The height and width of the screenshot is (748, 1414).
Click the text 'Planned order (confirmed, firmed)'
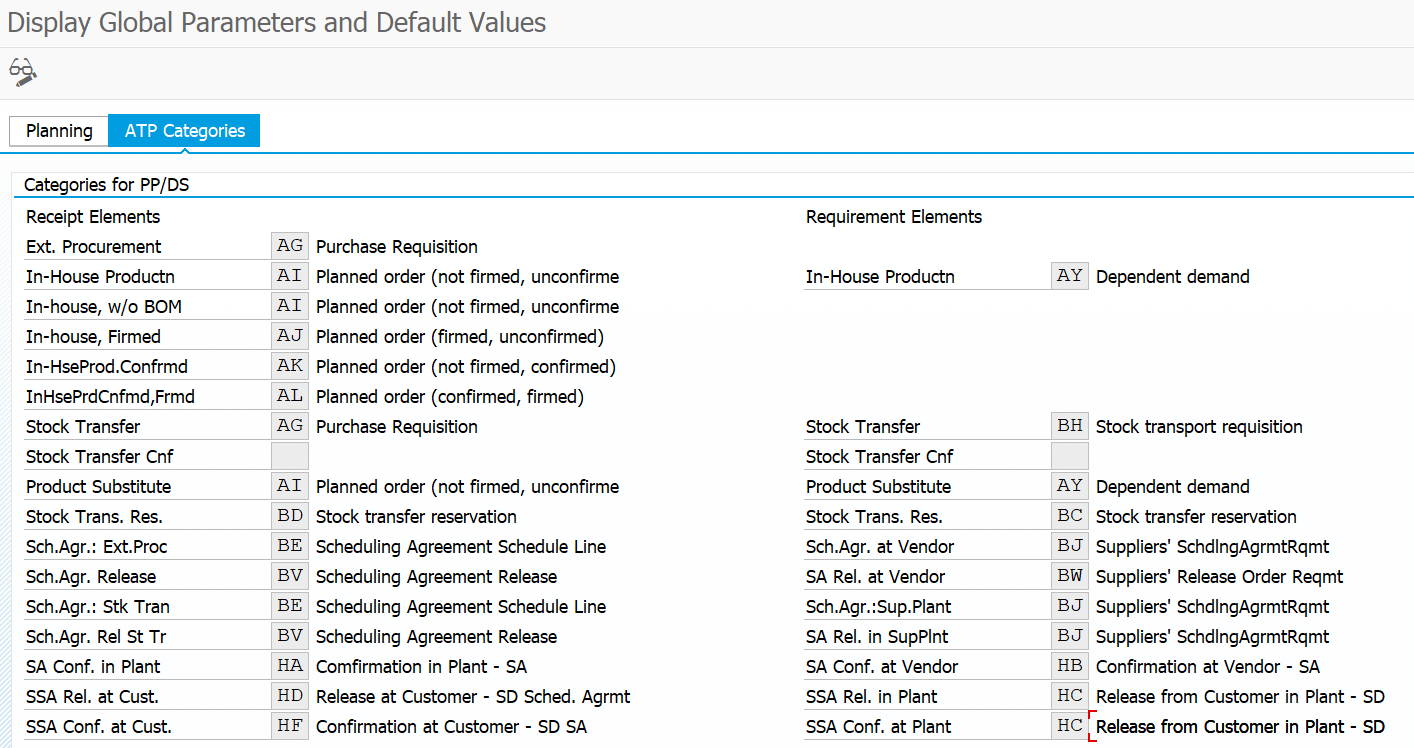tap(450, 397)
